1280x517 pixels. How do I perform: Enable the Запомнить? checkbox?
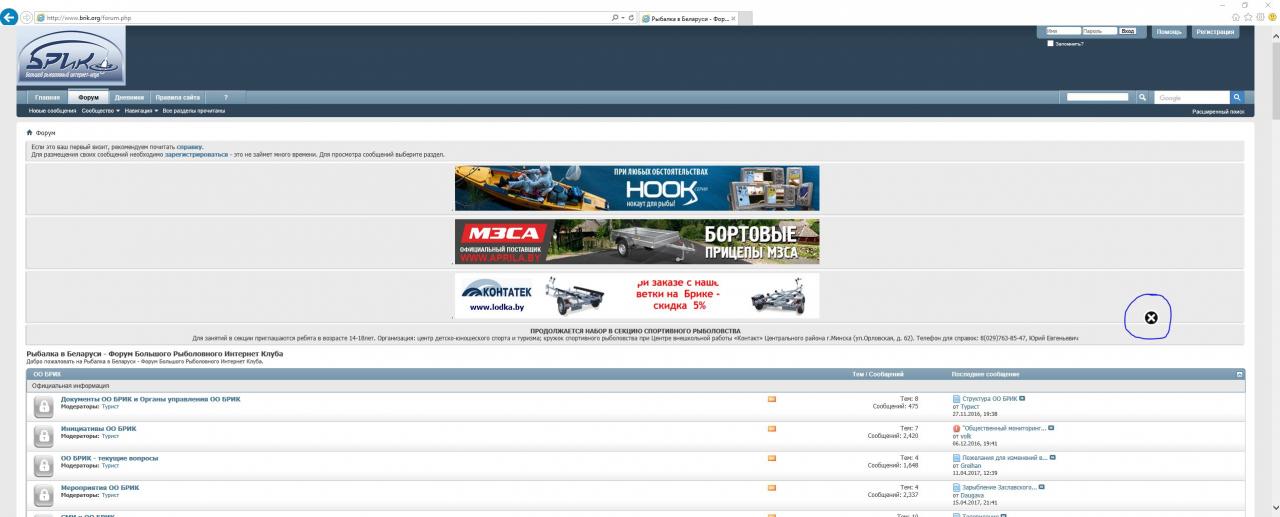click(1049, 43)
